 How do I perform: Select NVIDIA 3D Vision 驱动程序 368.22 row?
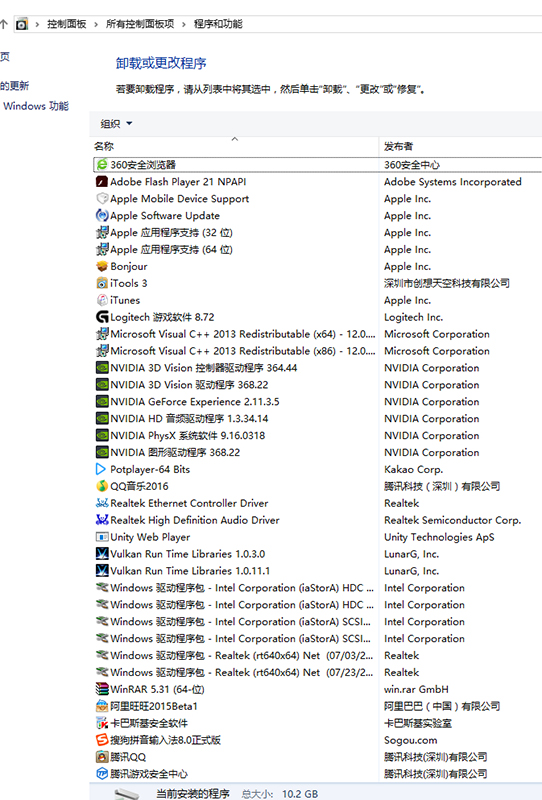click(x=315, y=385)
